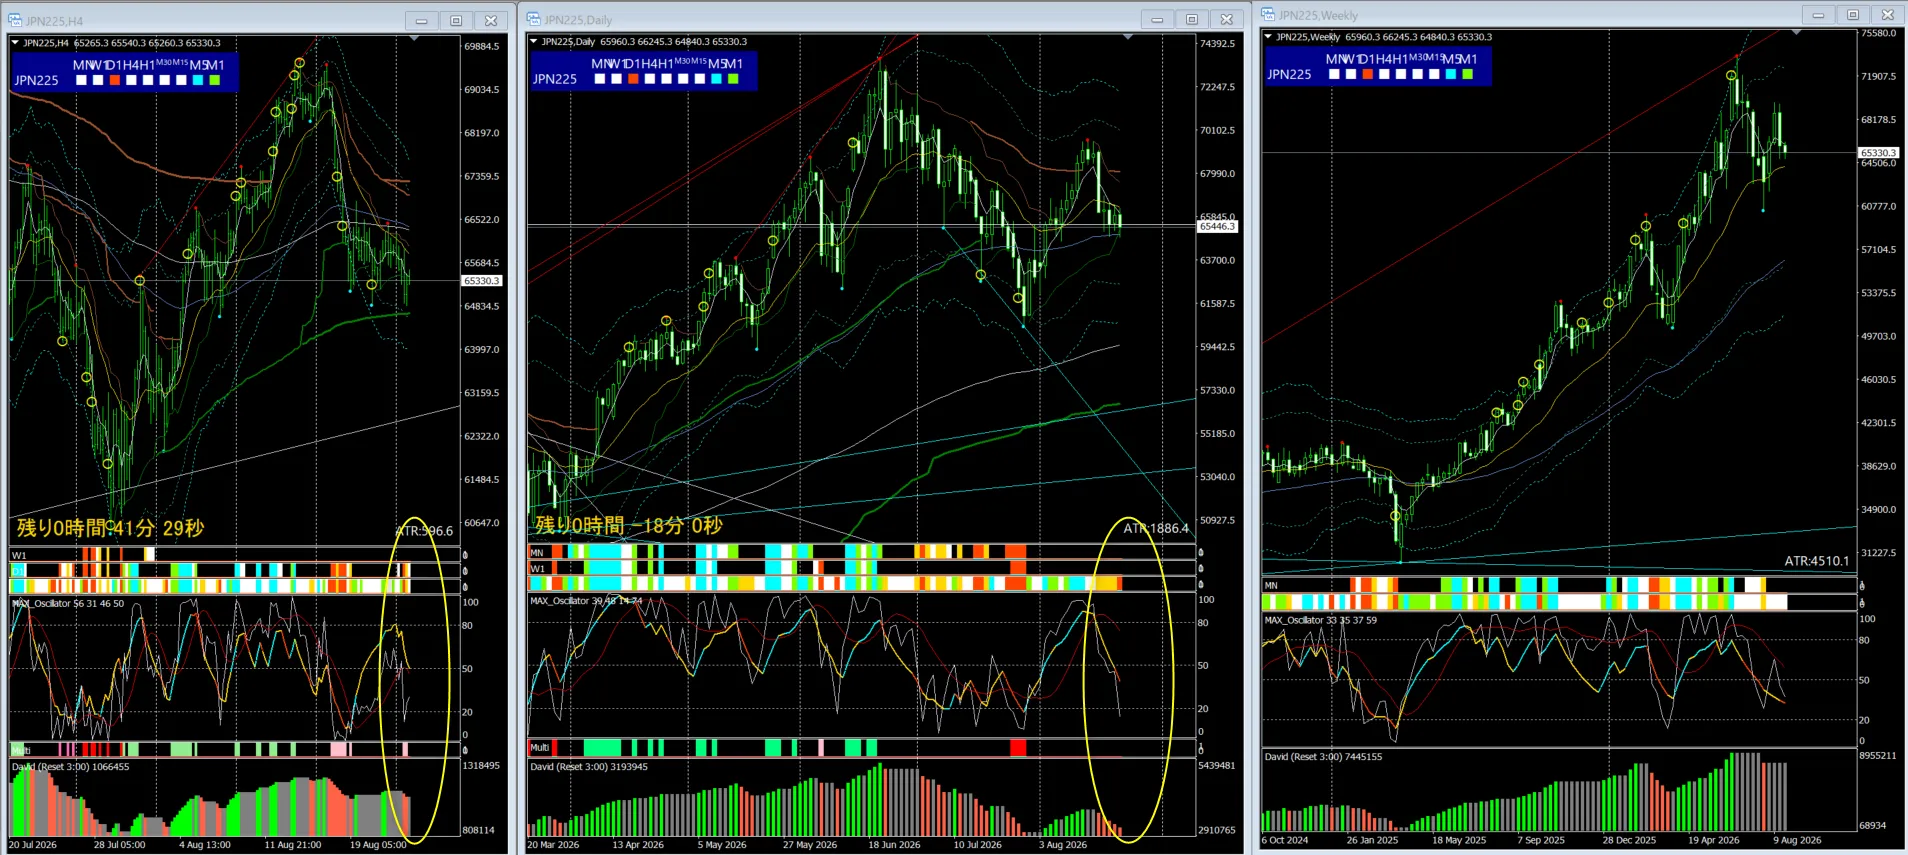1908x855 pixels.
Task: Click the Multi label in H4 chart subwindow
Action: (21, 749)
